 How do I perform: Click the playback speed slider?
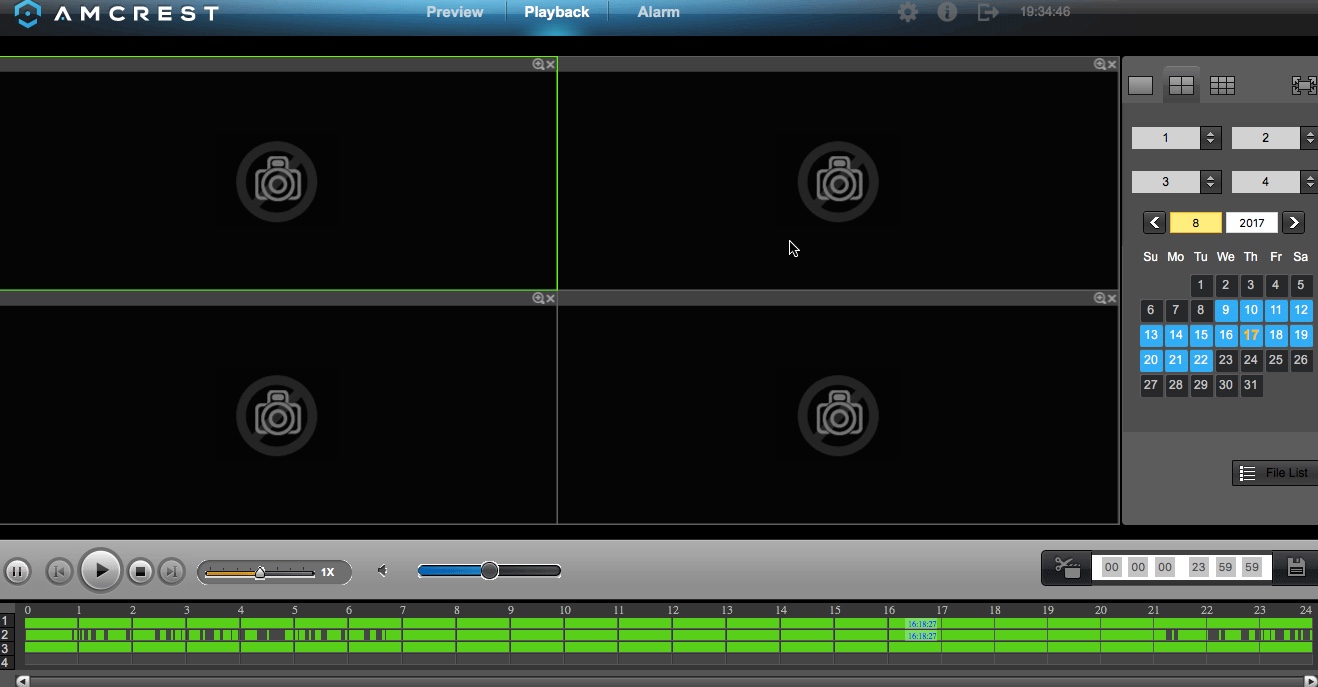tap(260, 572)
